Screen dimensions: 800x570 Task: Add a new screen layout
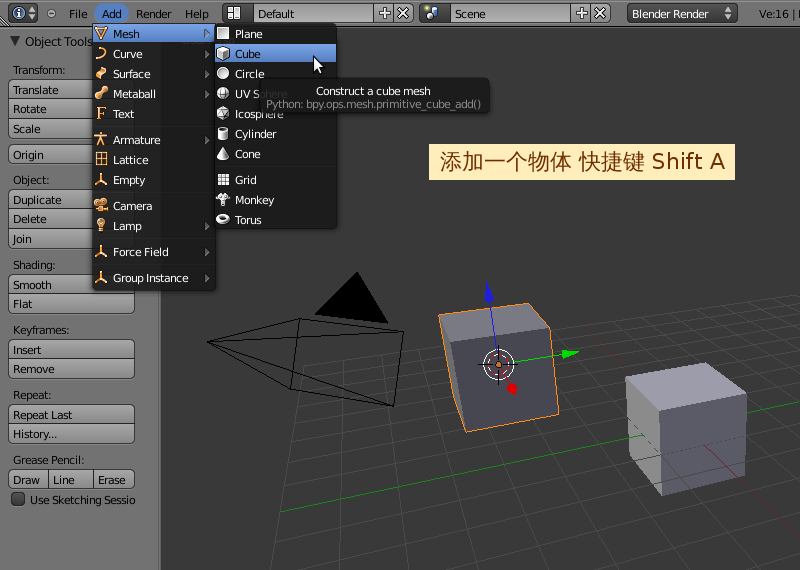(385, 14)
